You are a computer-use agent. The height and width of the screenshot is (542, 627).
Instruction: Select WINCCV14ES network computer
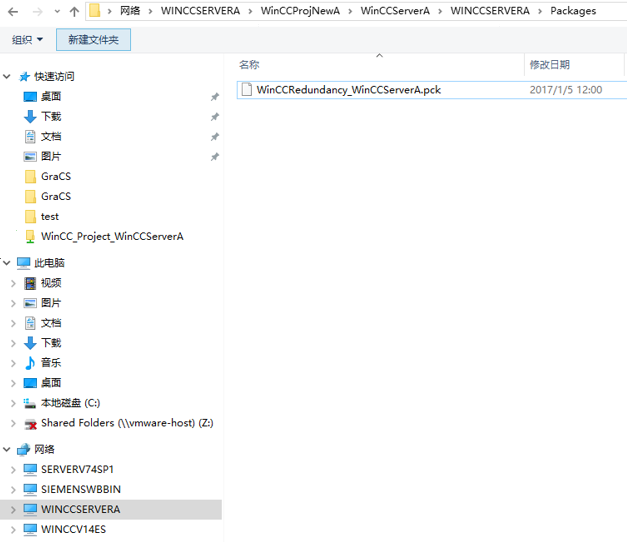(74, 529)
